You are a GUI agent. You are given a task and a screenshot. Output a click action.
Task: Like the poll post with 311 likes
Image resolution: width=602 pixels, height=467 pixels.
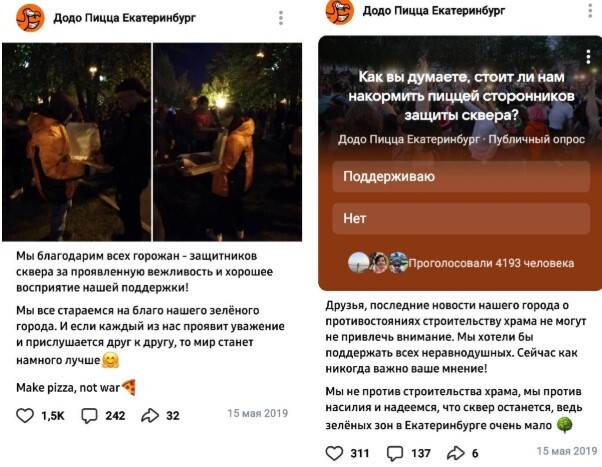point(334,453)
